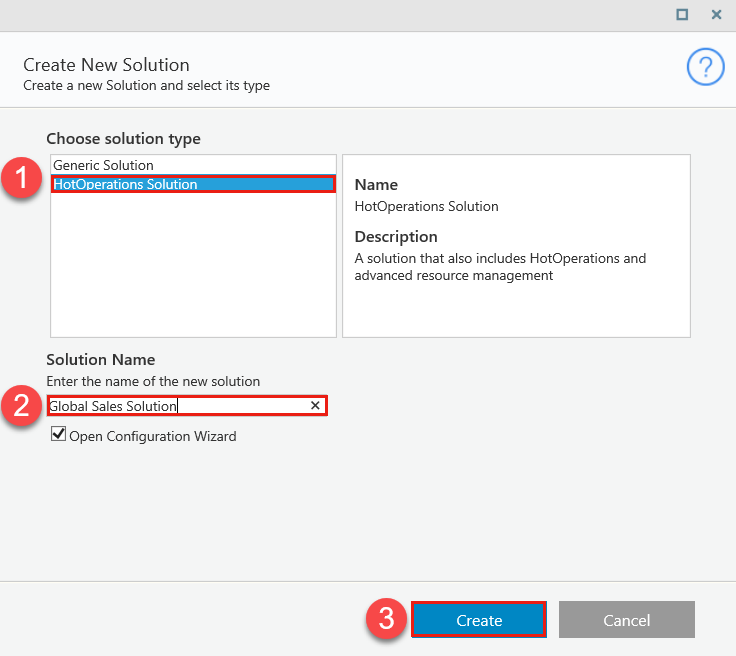Click the Solution Name section label
Image resolution: width=736 pixels, height=656 pixels.
tap(101, 360)
